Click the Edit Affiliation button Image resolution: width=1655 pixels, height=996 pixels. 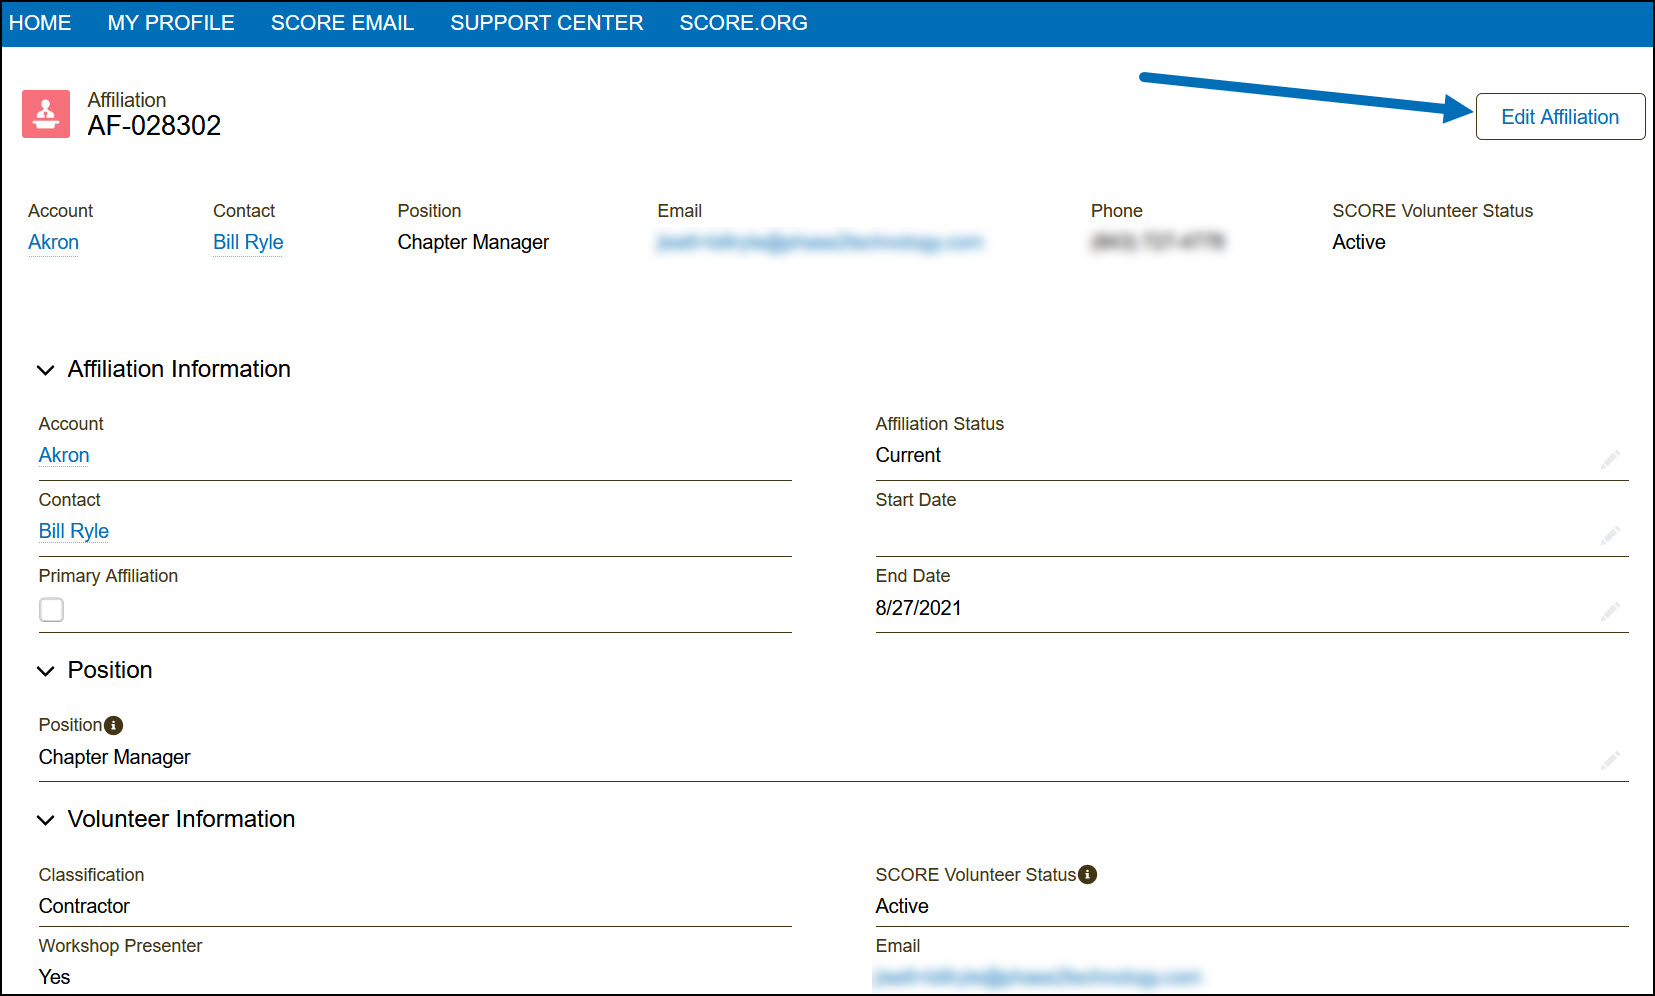point(1559,117)
